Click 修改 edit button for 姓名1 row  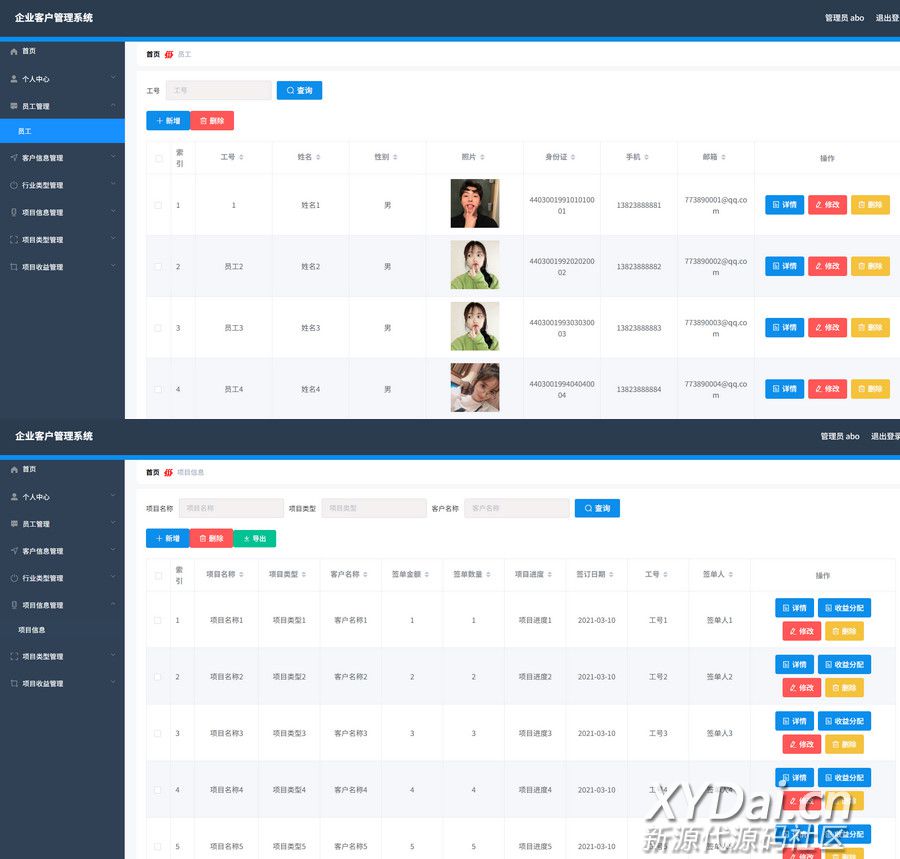827,205
